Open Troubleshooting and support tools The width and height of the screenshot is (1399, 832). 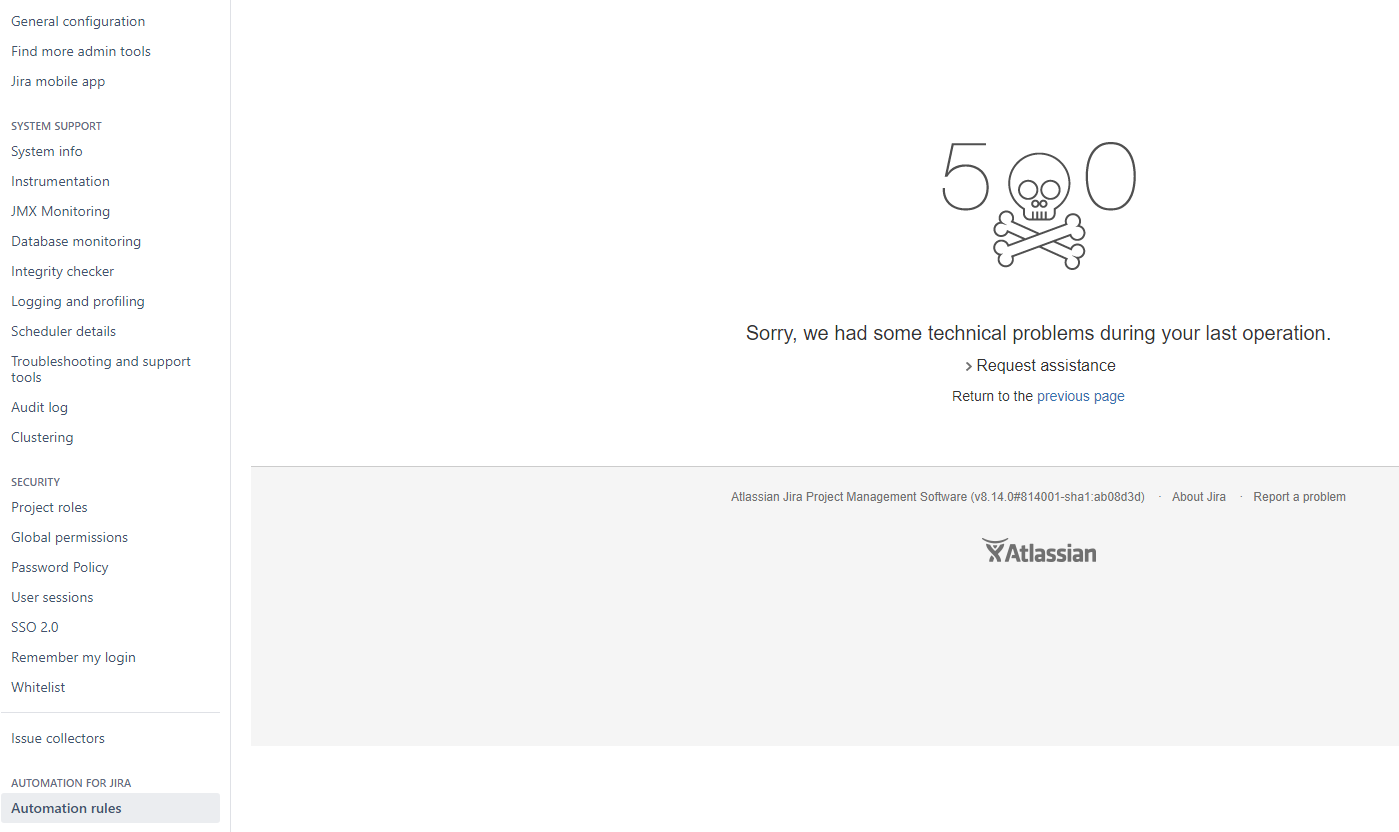click(100, 369)
